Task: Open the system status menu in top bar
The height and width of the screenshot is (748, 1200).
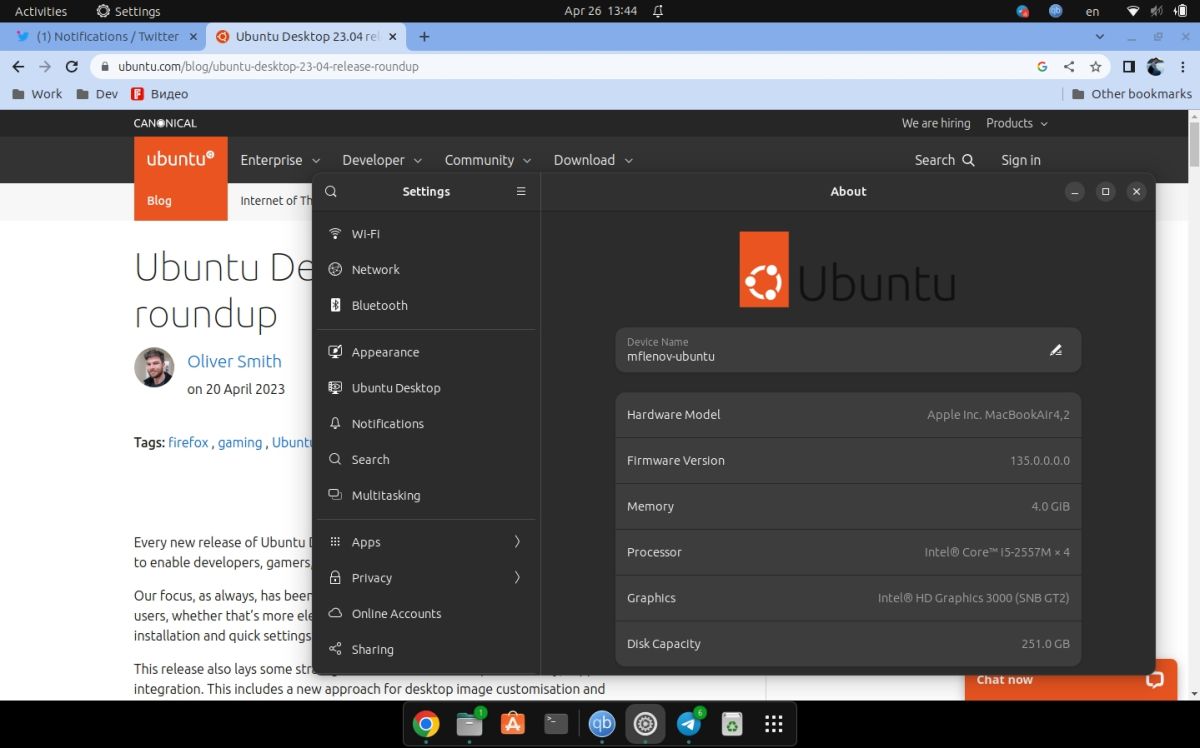Action: pyautogui.click(x=1157, y=11)
